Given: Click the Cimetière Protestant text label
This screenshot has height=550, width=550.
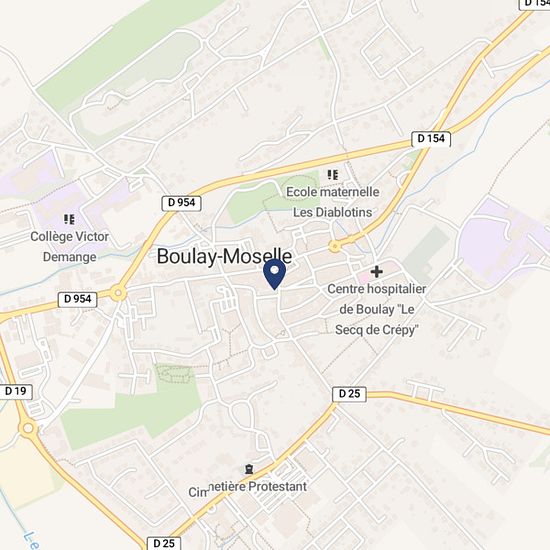Looking at the screenshot, I should tap(248, 488).
